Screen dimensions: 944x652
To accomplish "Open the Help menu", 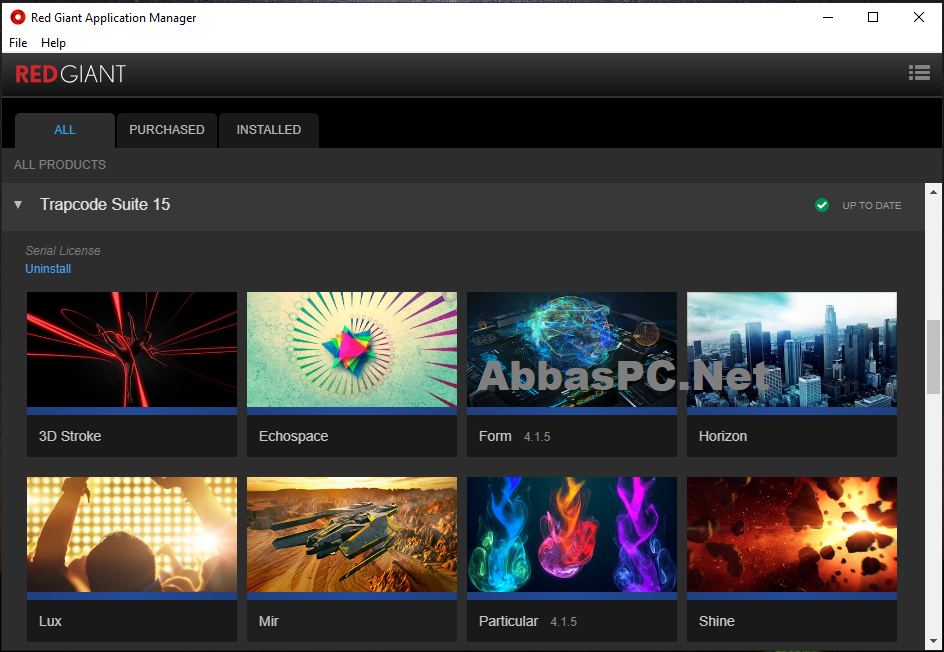I will tap(53, 43).
